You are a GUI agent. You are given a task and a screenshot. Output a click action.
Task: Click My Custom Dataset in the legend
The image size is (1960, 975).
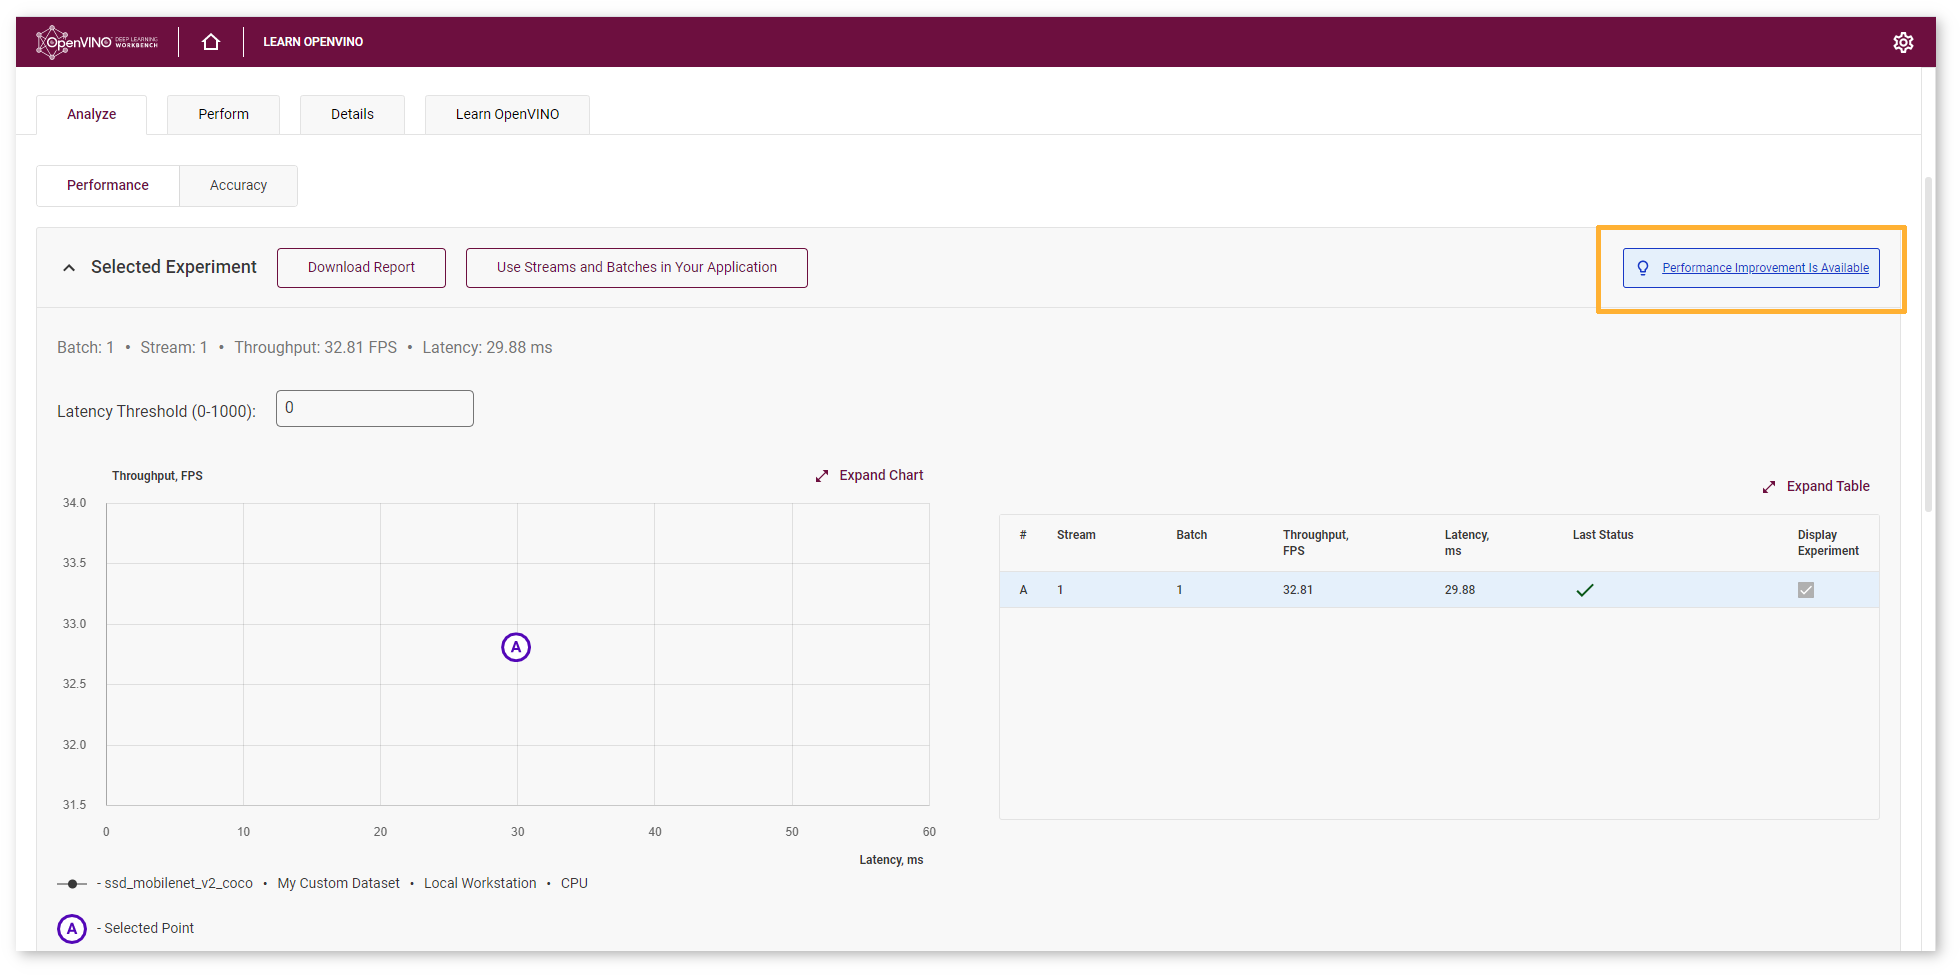(338, 884)
